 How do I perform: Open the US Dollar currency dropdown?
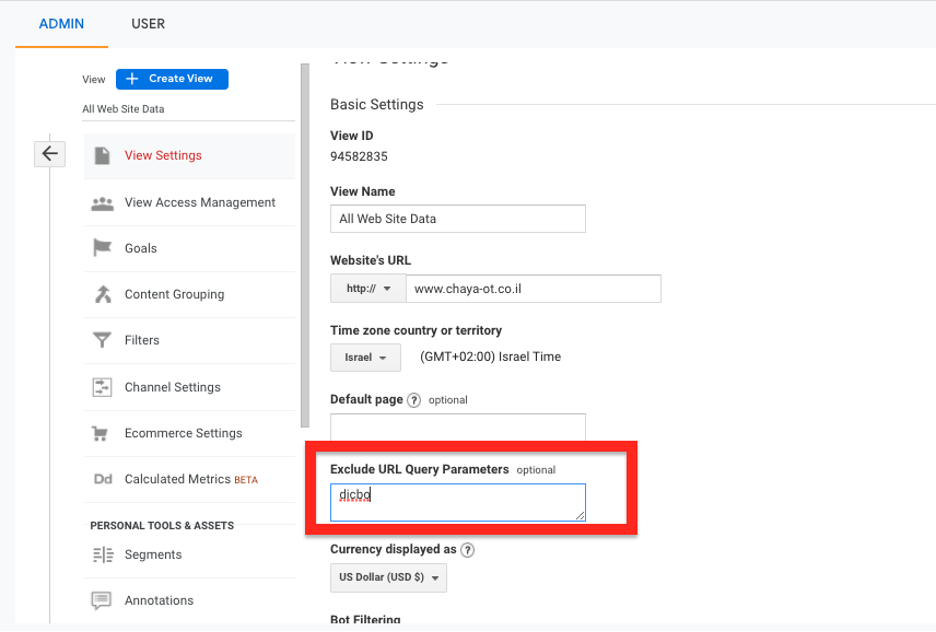pyautogui.click(x=388, y=578)
